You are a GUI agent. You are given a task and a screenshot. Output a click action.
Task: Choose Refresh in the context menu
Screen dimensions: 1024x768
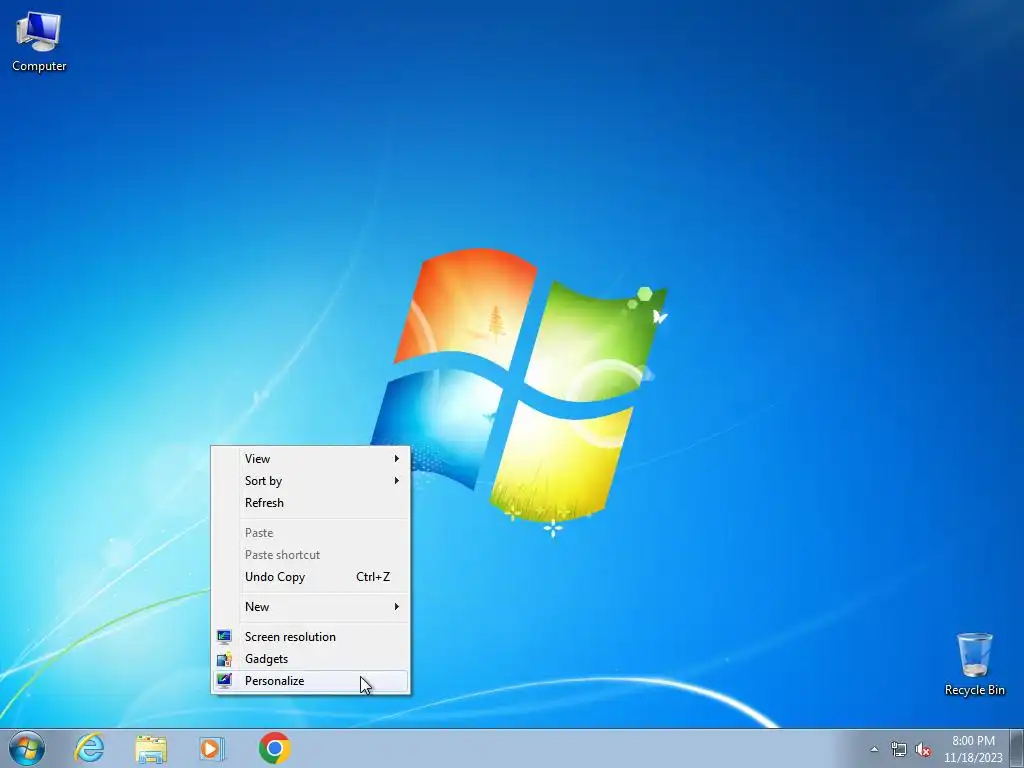click(x=311, y=503)
